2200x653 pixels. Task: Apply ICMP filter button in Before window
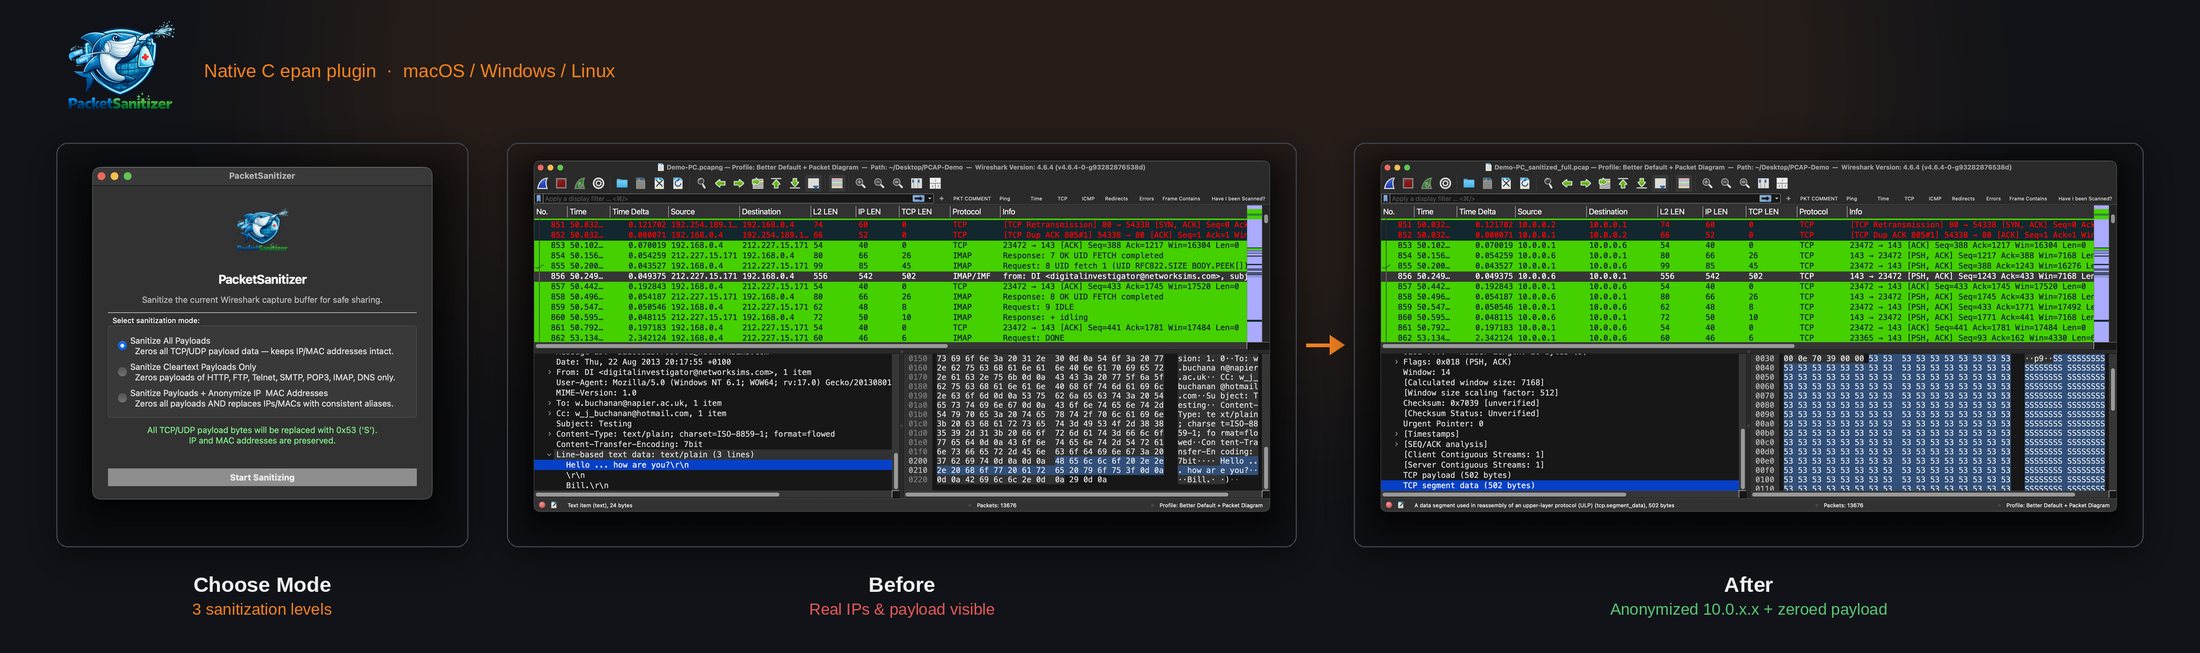click(x=1088, y=199)
